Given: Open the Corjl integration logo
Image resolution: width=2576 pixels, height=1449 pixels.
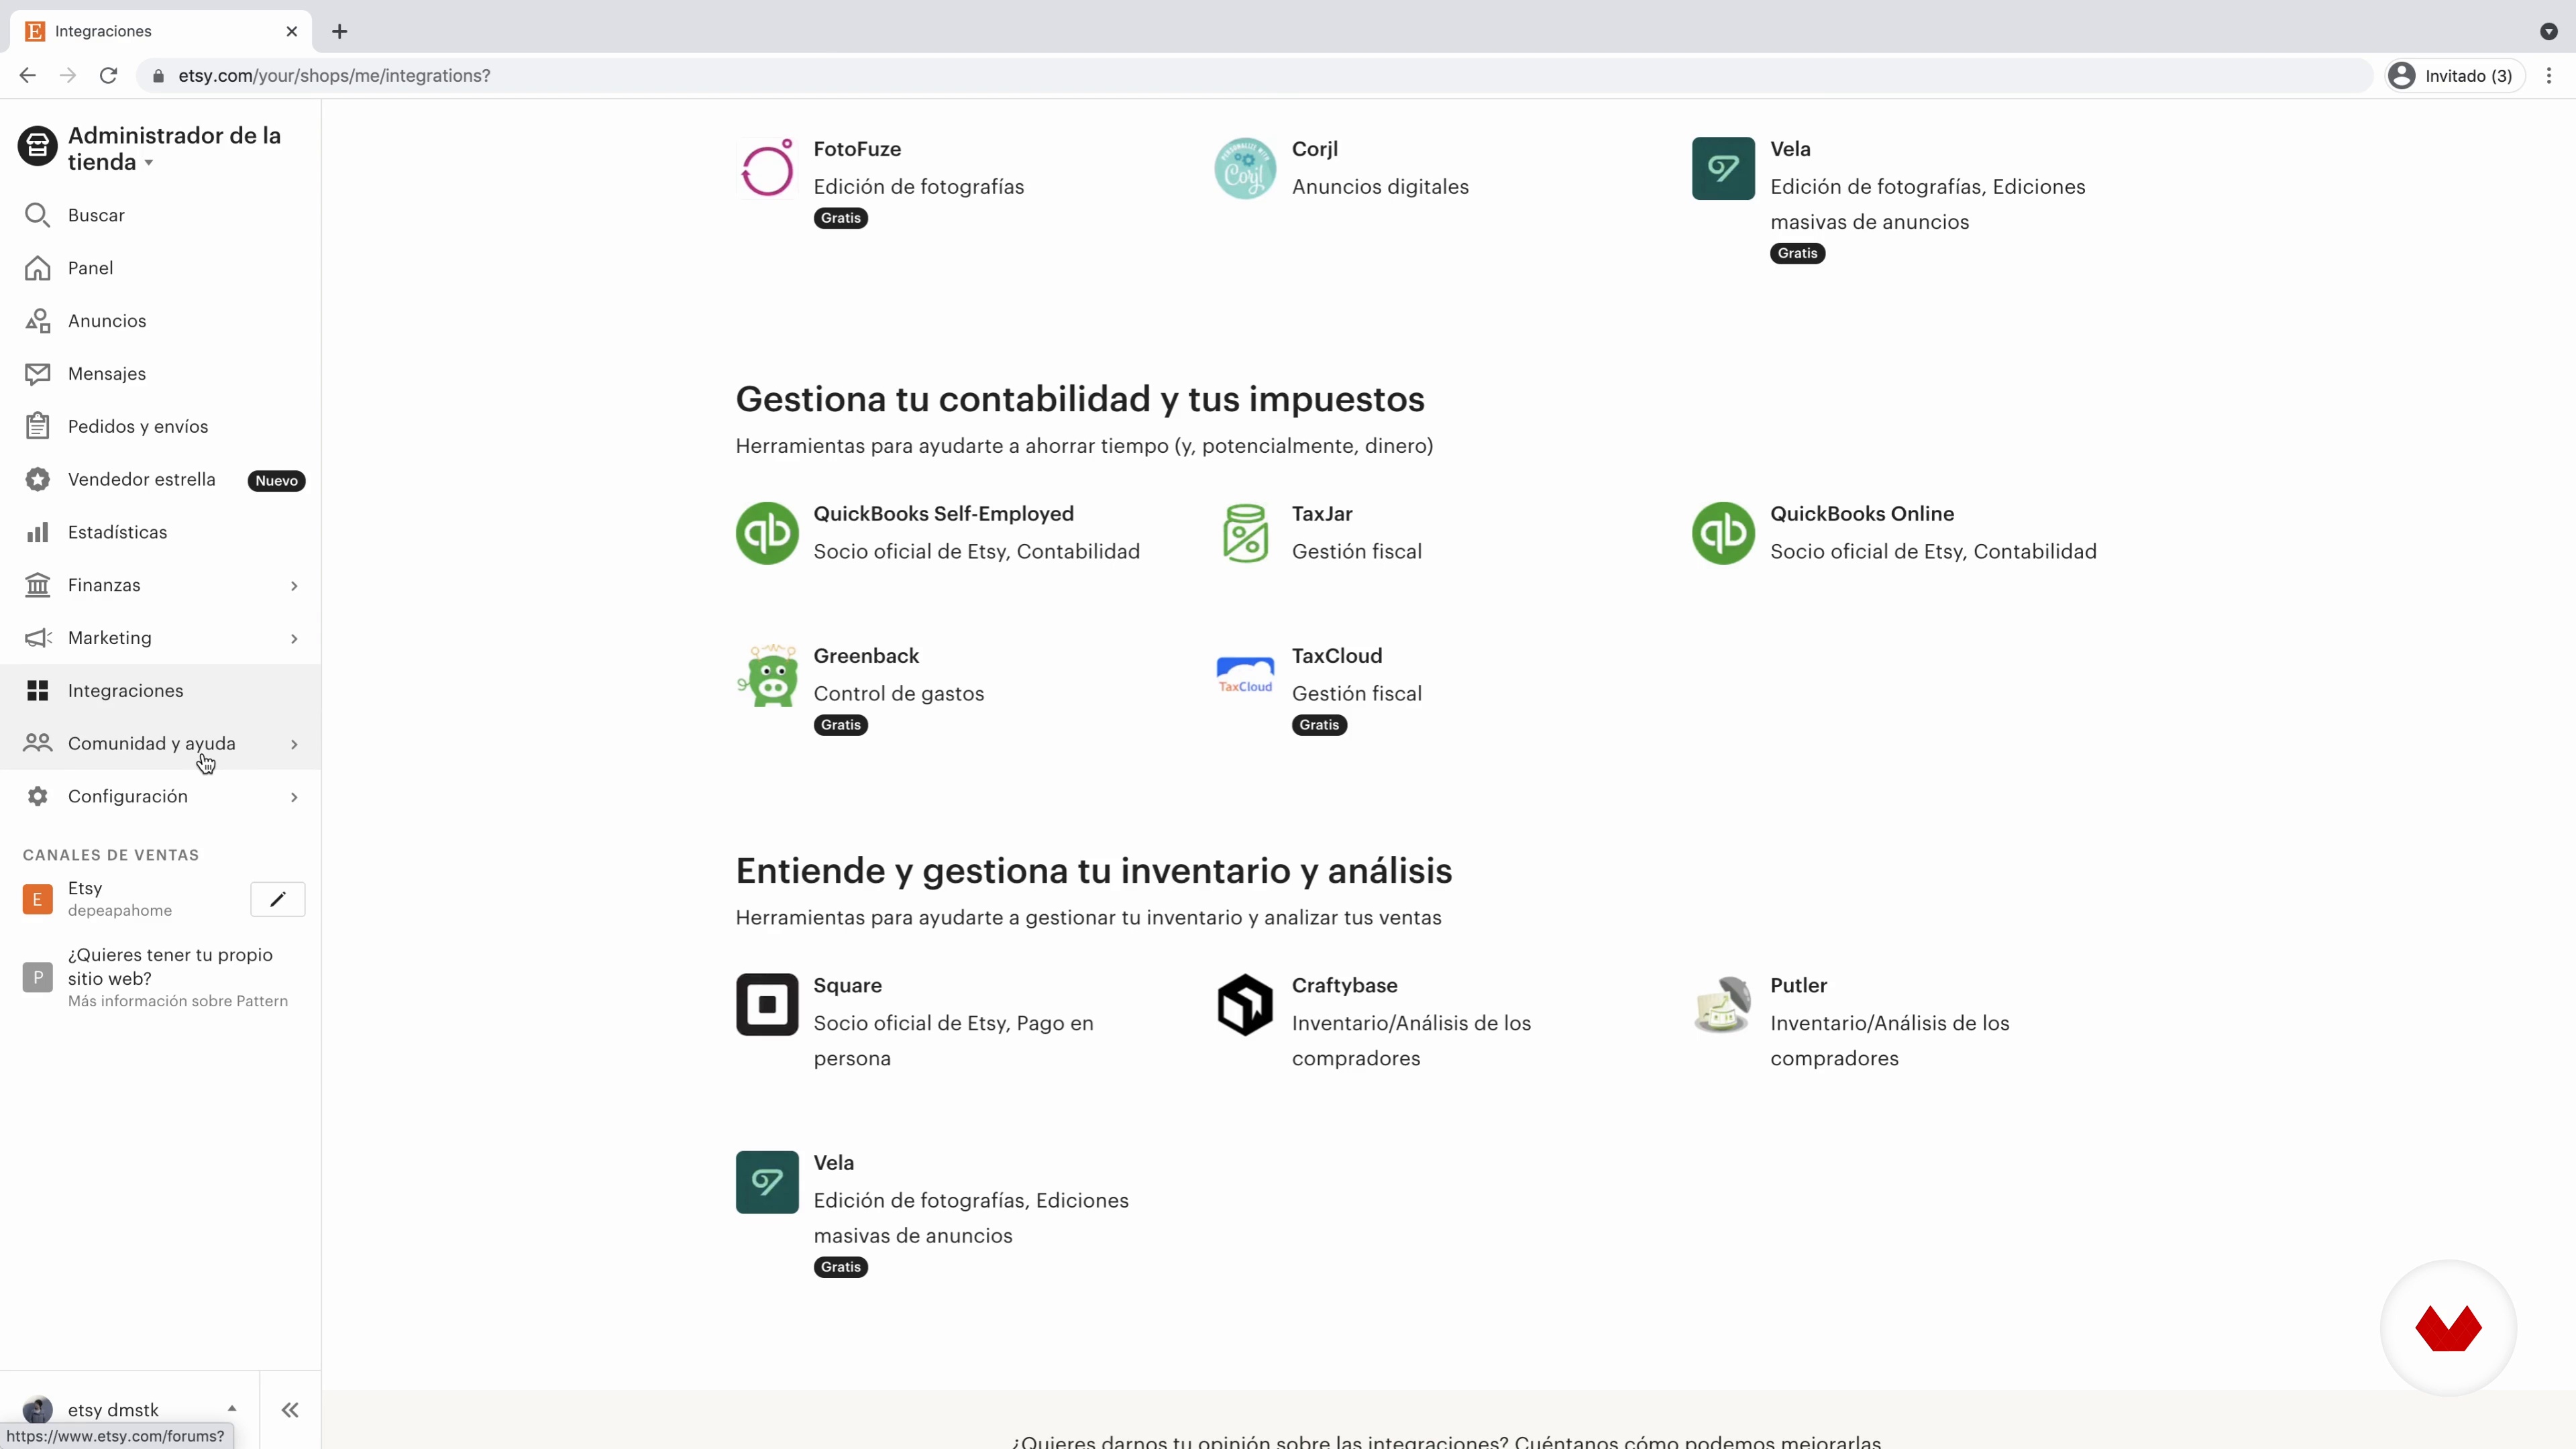Looking at the screenshot, I should point(1245,168).
